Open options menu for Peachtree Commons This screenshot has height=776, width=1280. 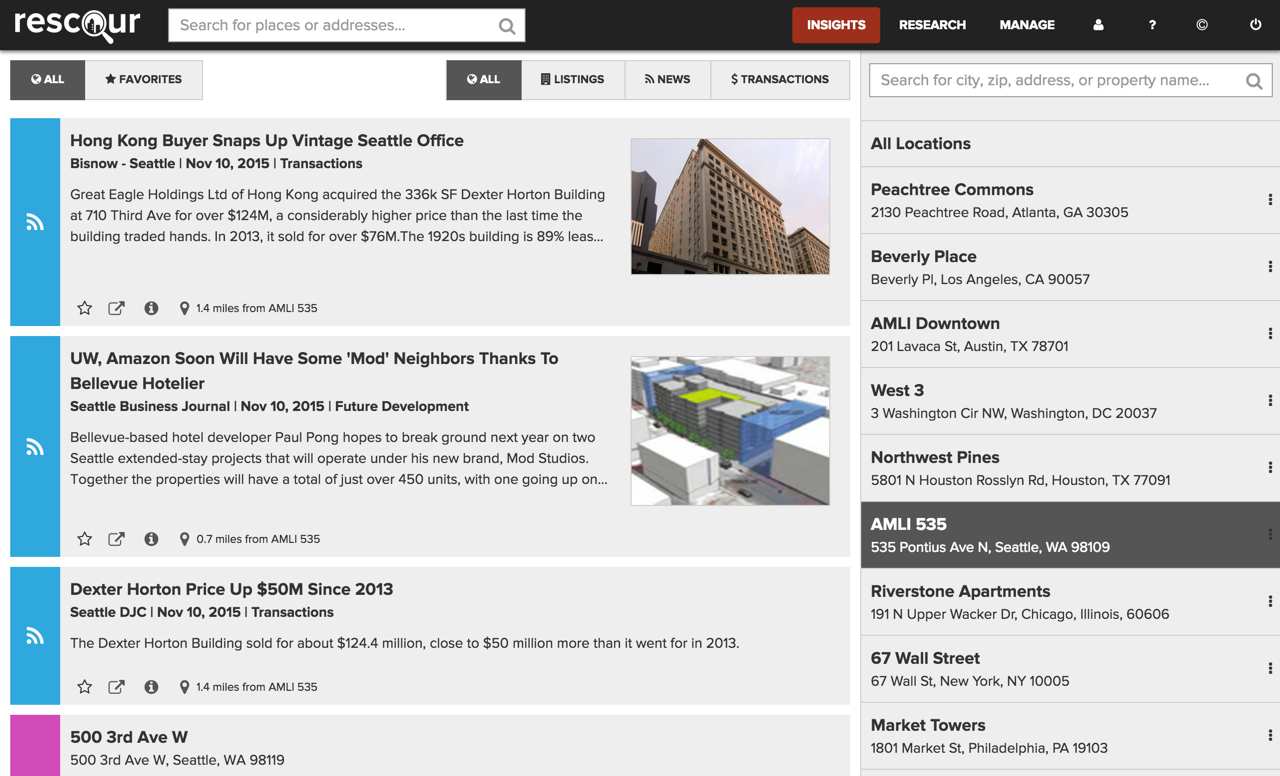[1270, 200]
